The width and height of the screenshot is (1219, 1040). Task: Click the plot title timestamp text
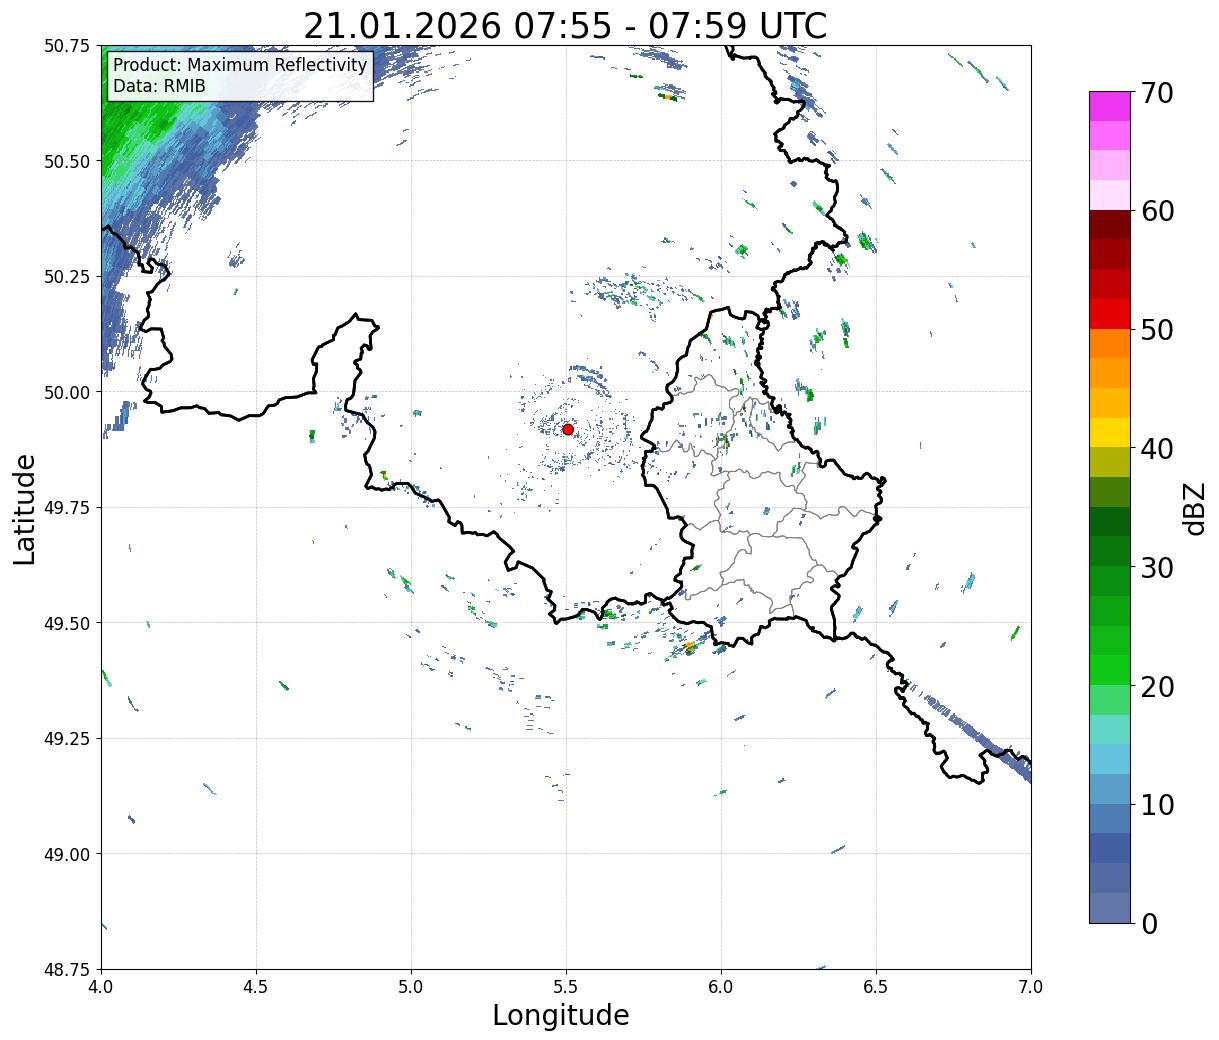point(565,25)
